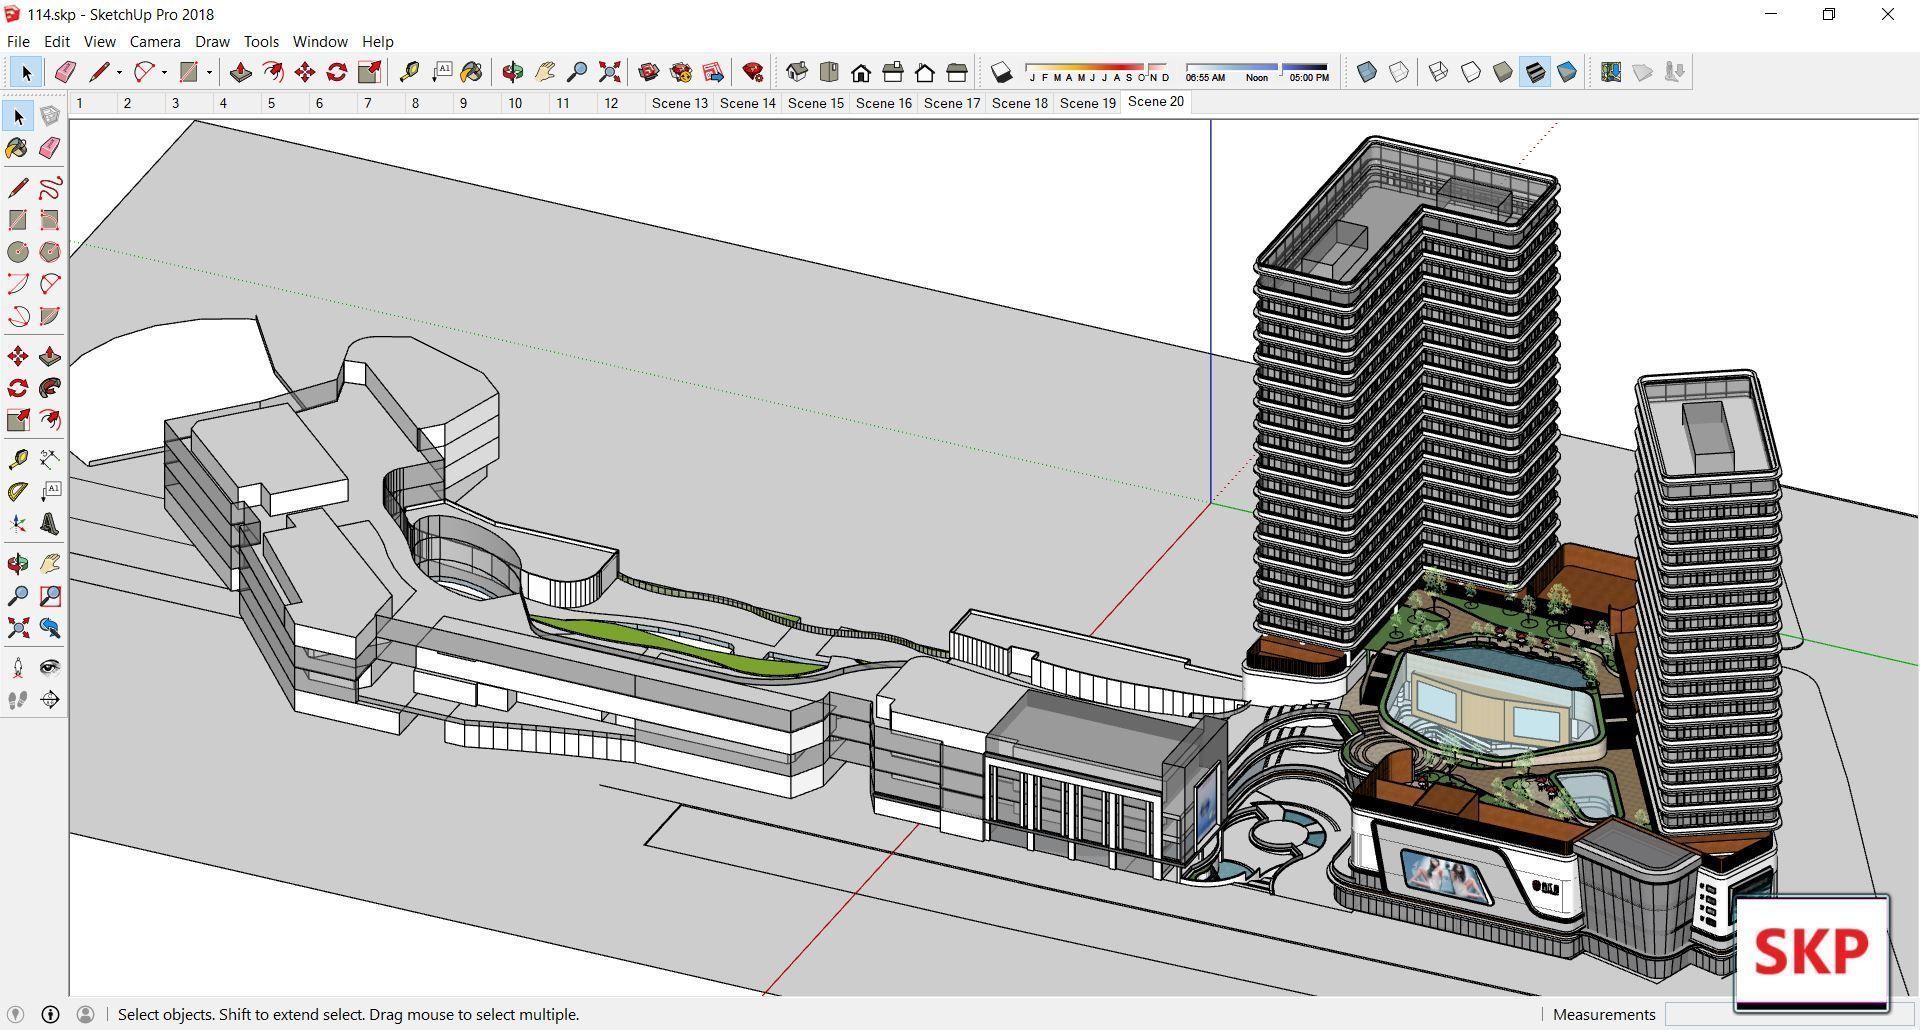Image resolution: width=1920 pixels, height=1030 pixels.
Task: Select the Circle tool in left toolbar
Action: click(x=18, y=252)
